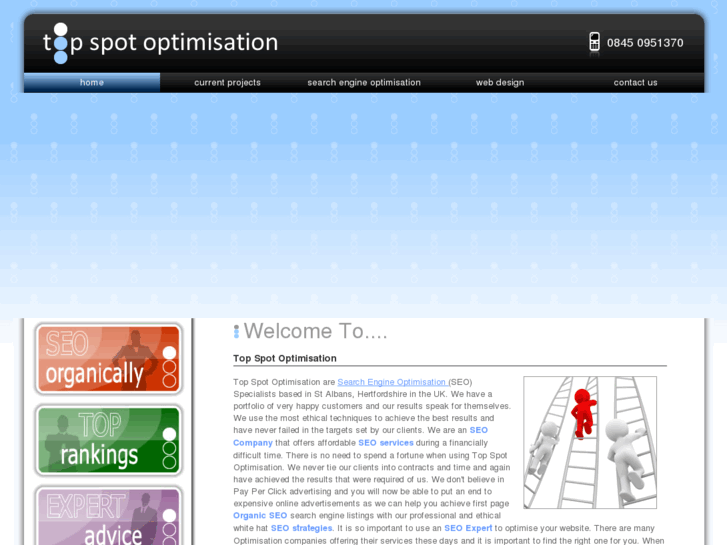This screenshot has width=727, height=545.
Task: Open the current projects menu item
Action: point(227,83)
